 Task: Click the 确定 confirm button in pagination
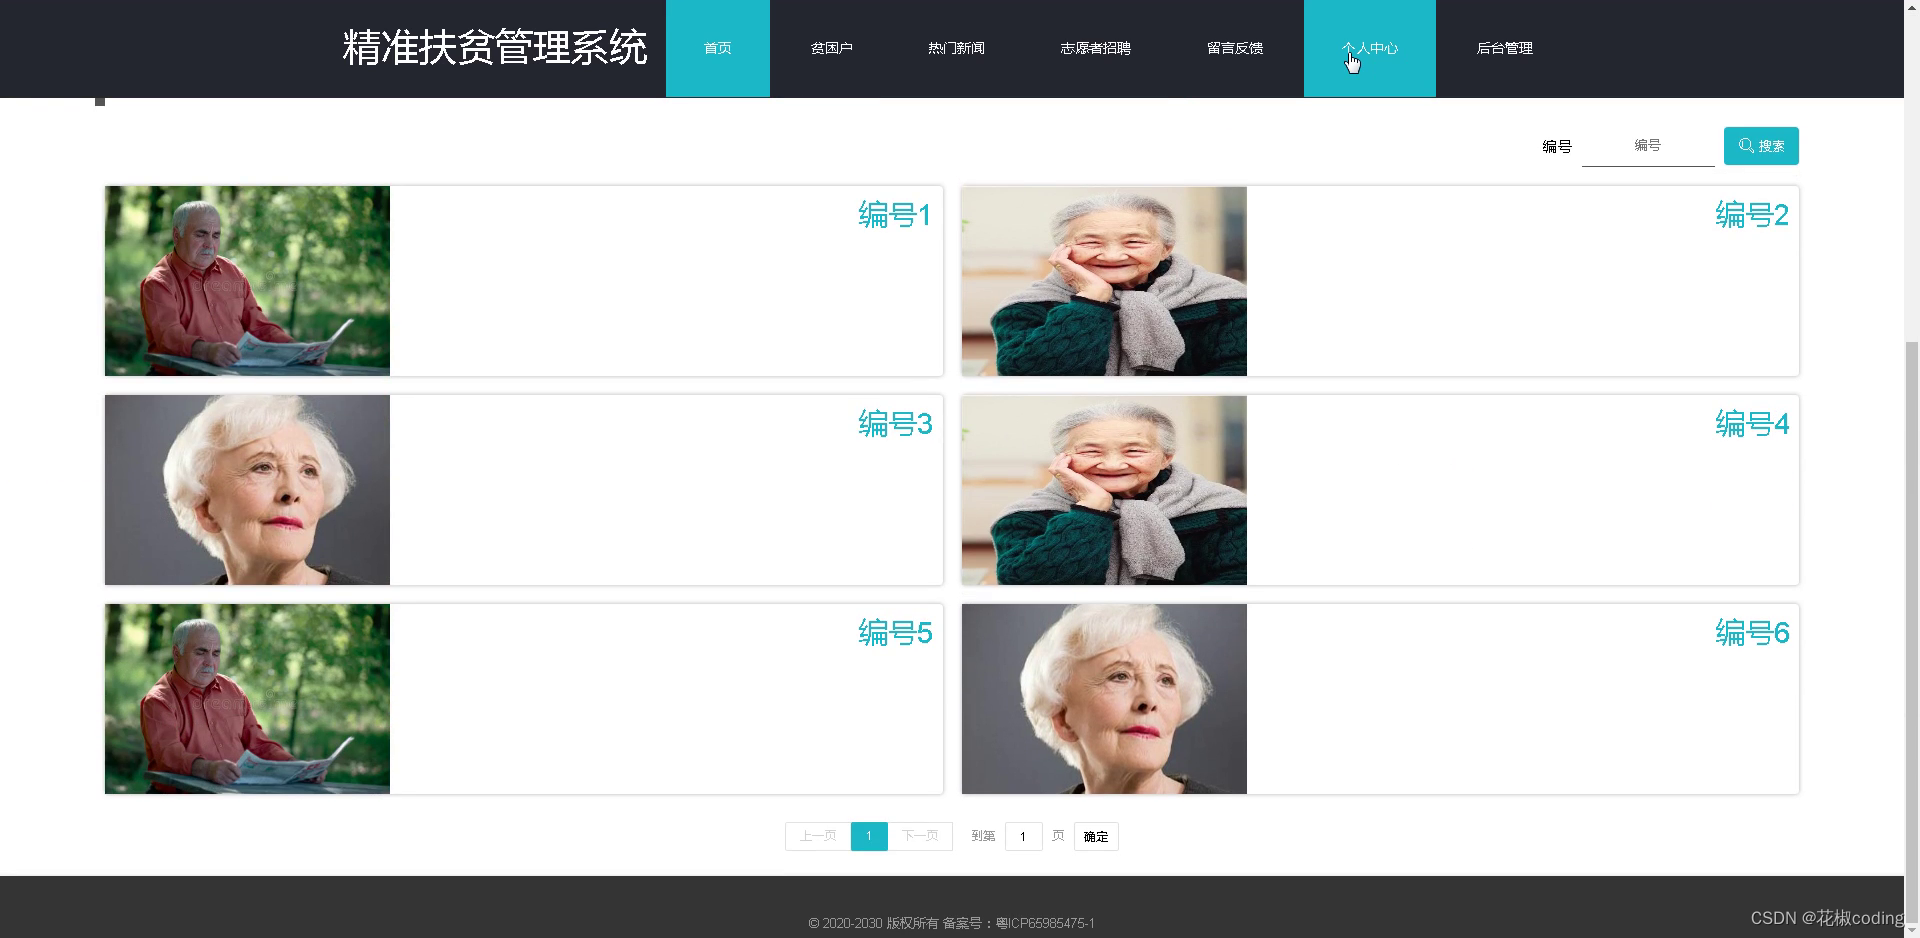[x=1095, y=836]
